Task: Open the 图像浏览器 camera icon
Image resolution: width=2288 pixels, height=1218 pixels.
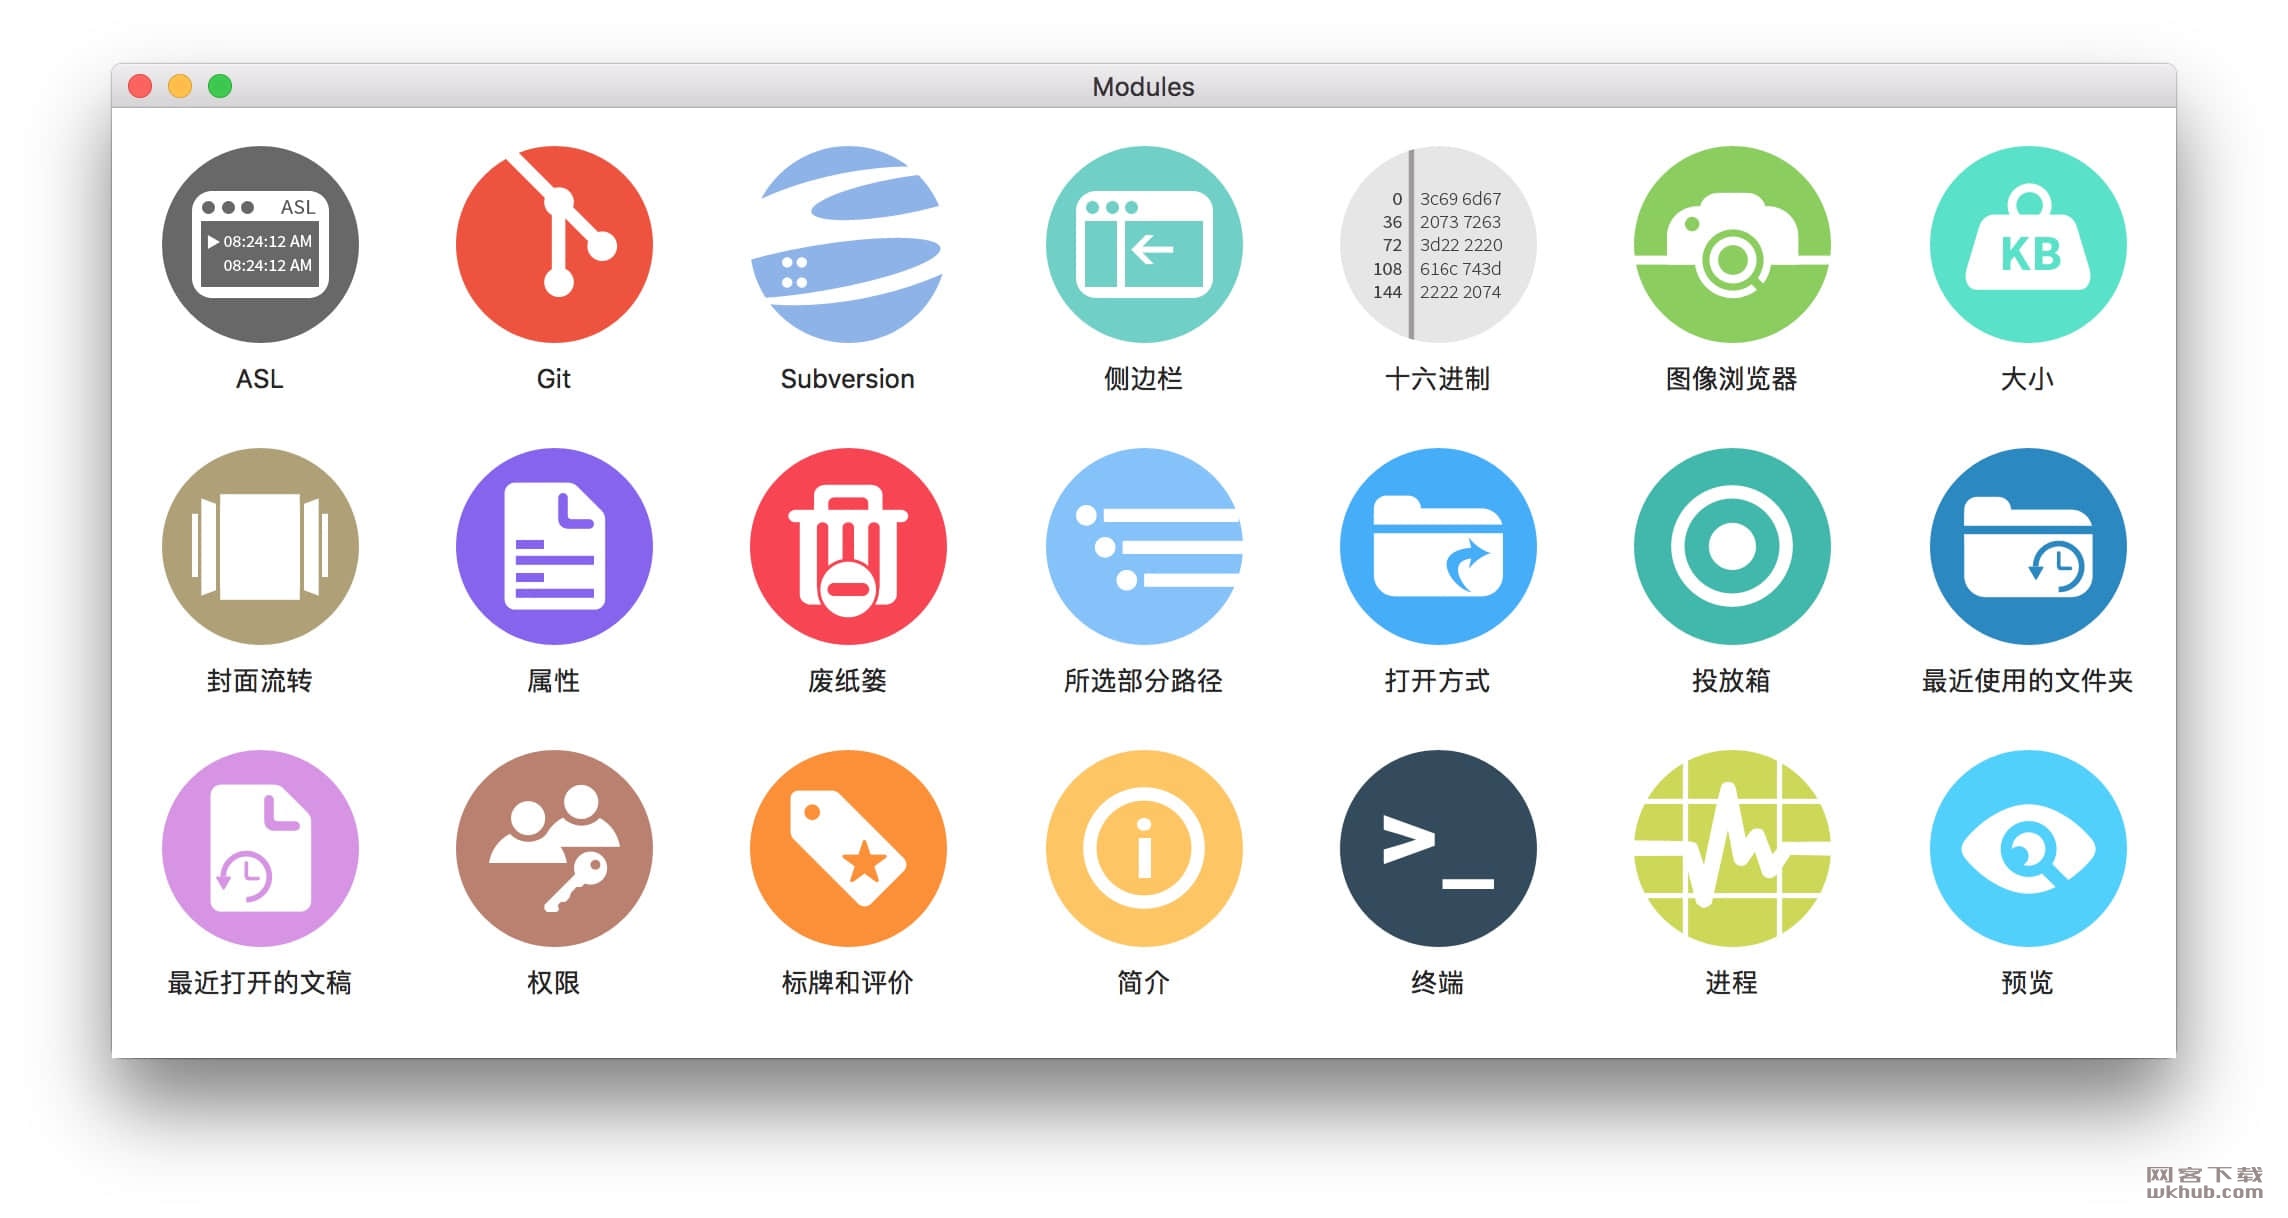Action: point(1732,245)
